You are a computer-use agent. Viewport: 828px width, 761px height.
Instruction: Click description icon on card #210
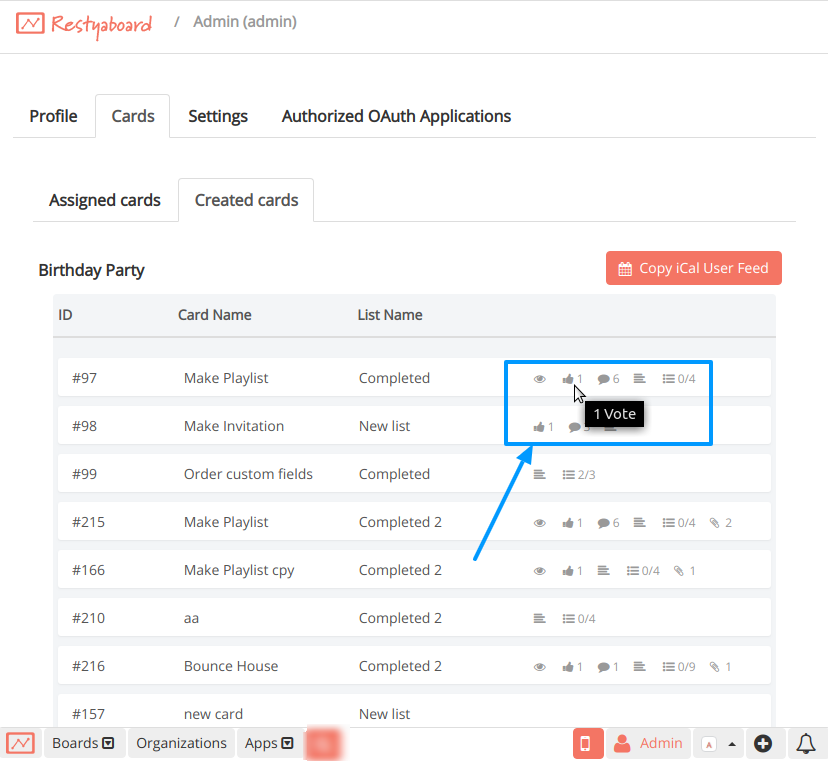pos(539,618)
